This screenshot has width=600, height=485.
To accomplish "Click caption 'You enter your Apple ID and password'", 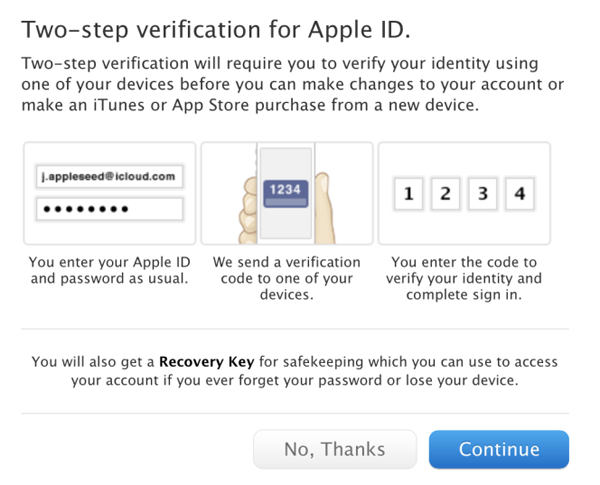I will [109, 270].
